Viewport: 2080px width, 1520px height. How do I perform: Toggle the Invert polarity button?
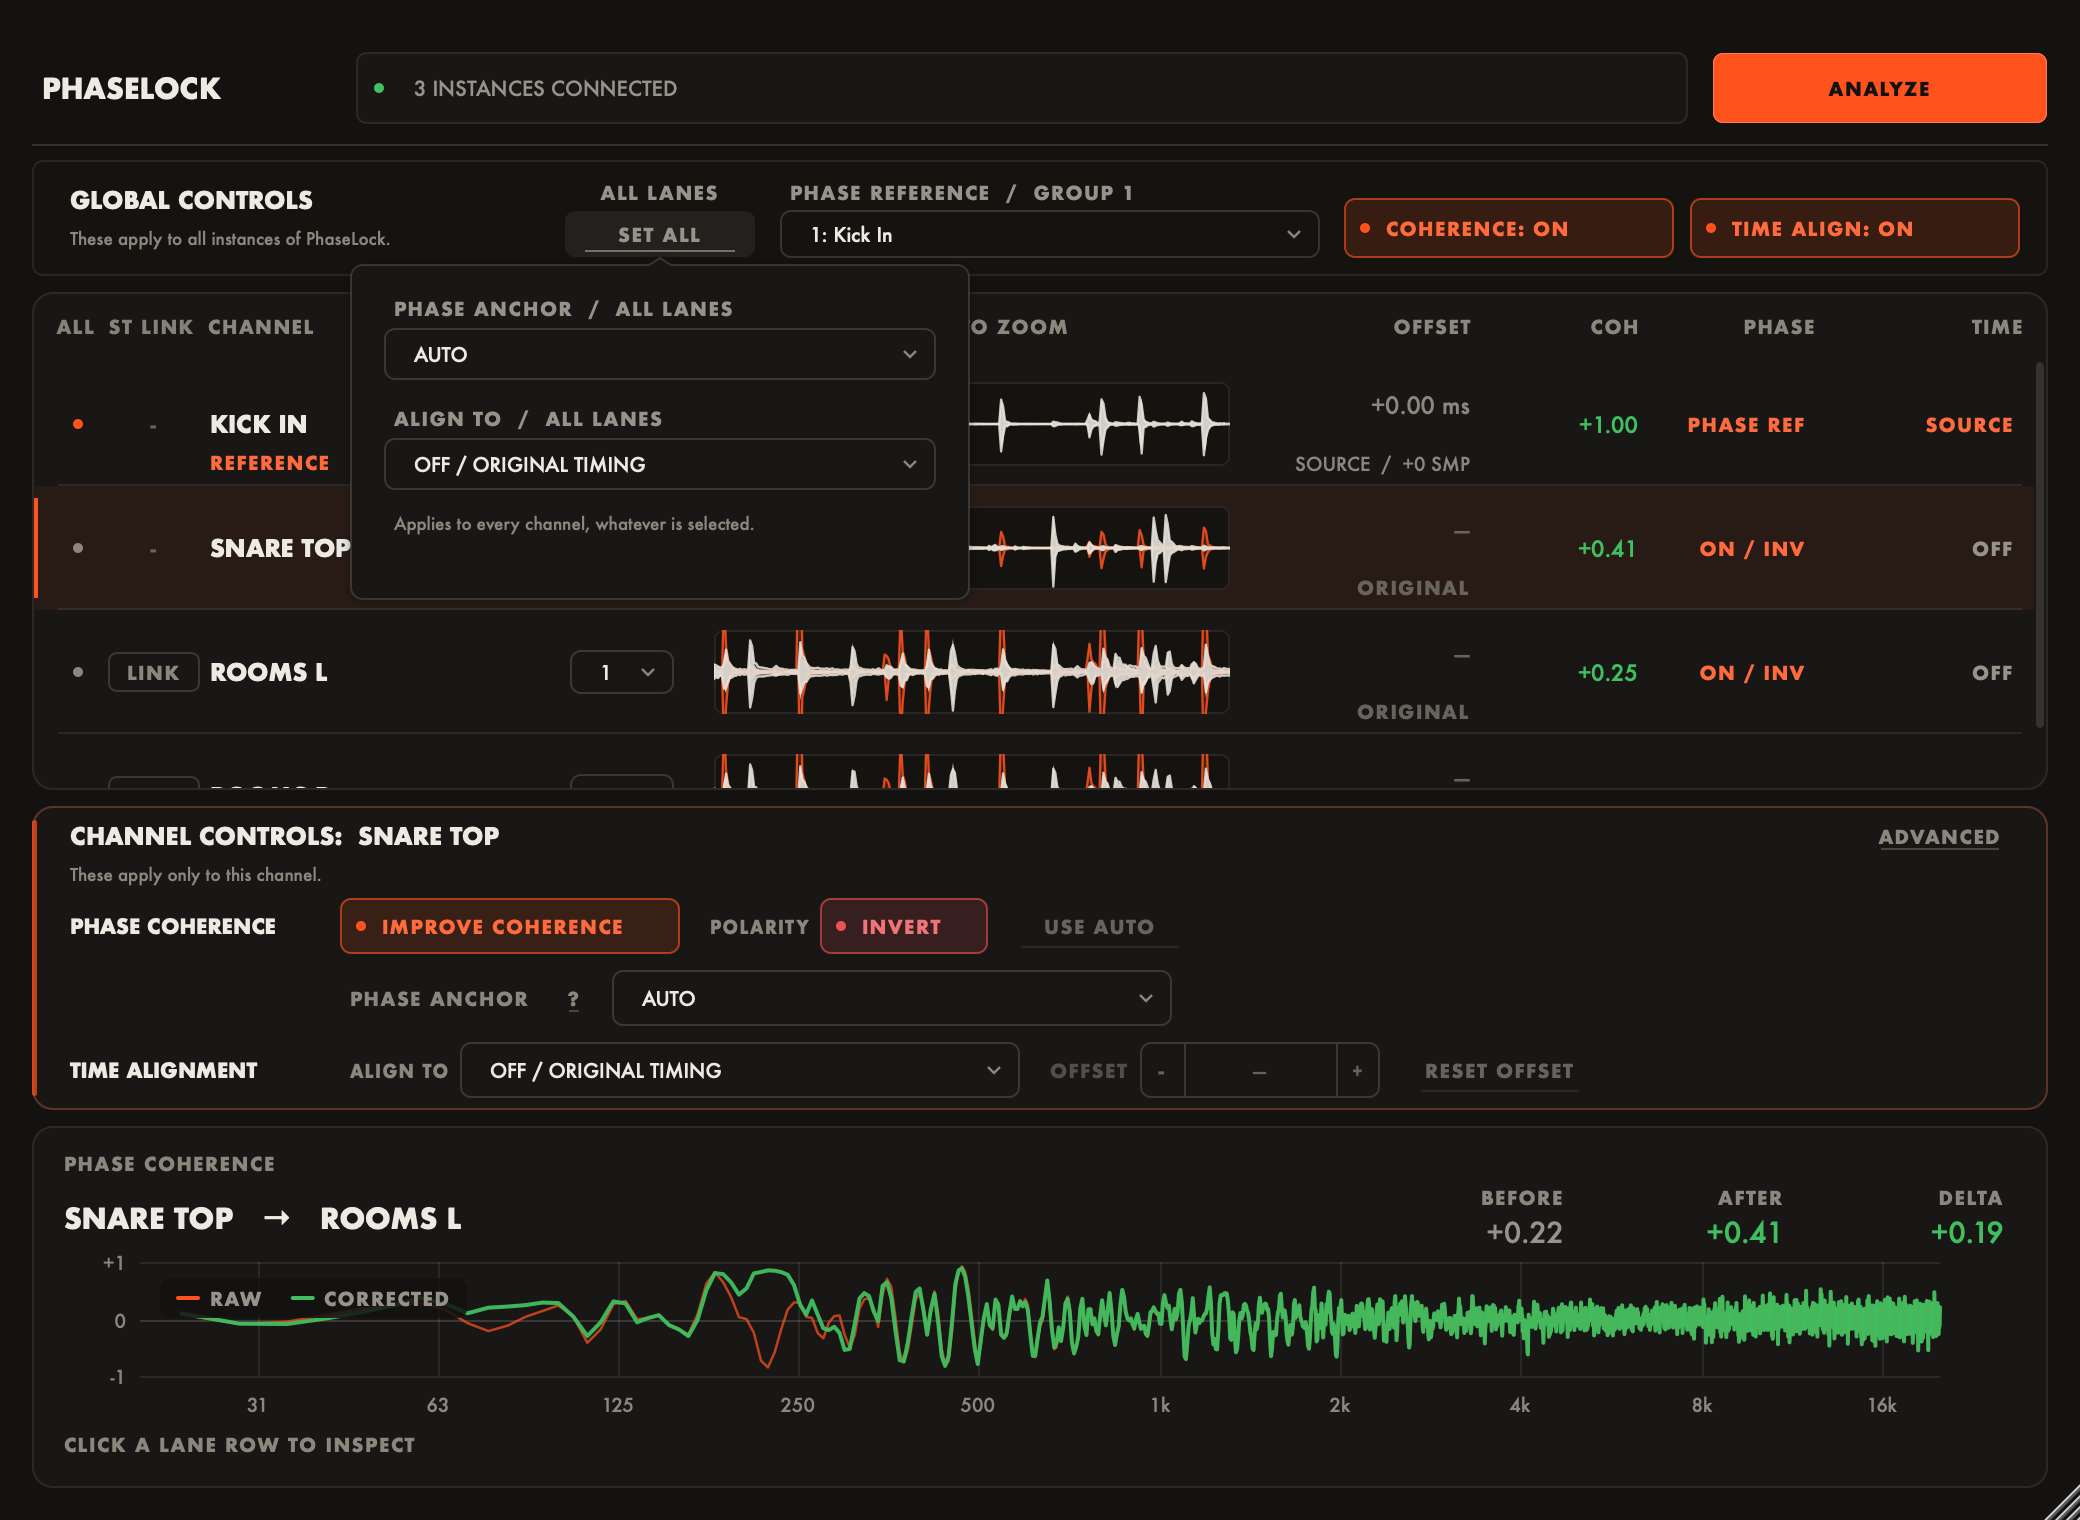904,926
